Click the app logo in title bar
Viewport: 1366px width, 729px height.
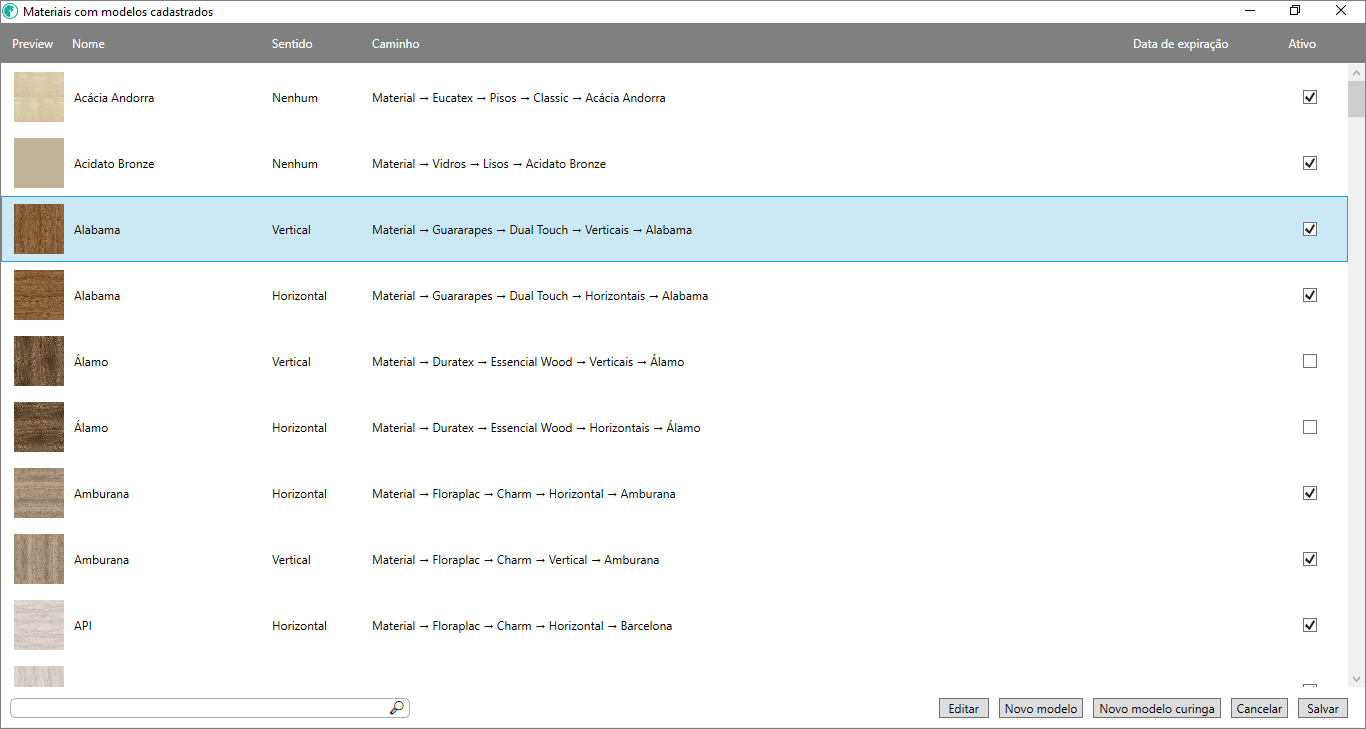11,12
